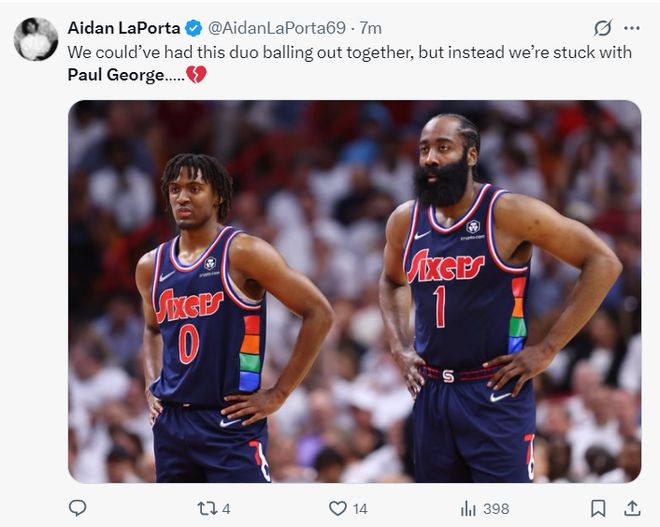
Task: Click the bold Paul George text
Action: coord(116,75)
